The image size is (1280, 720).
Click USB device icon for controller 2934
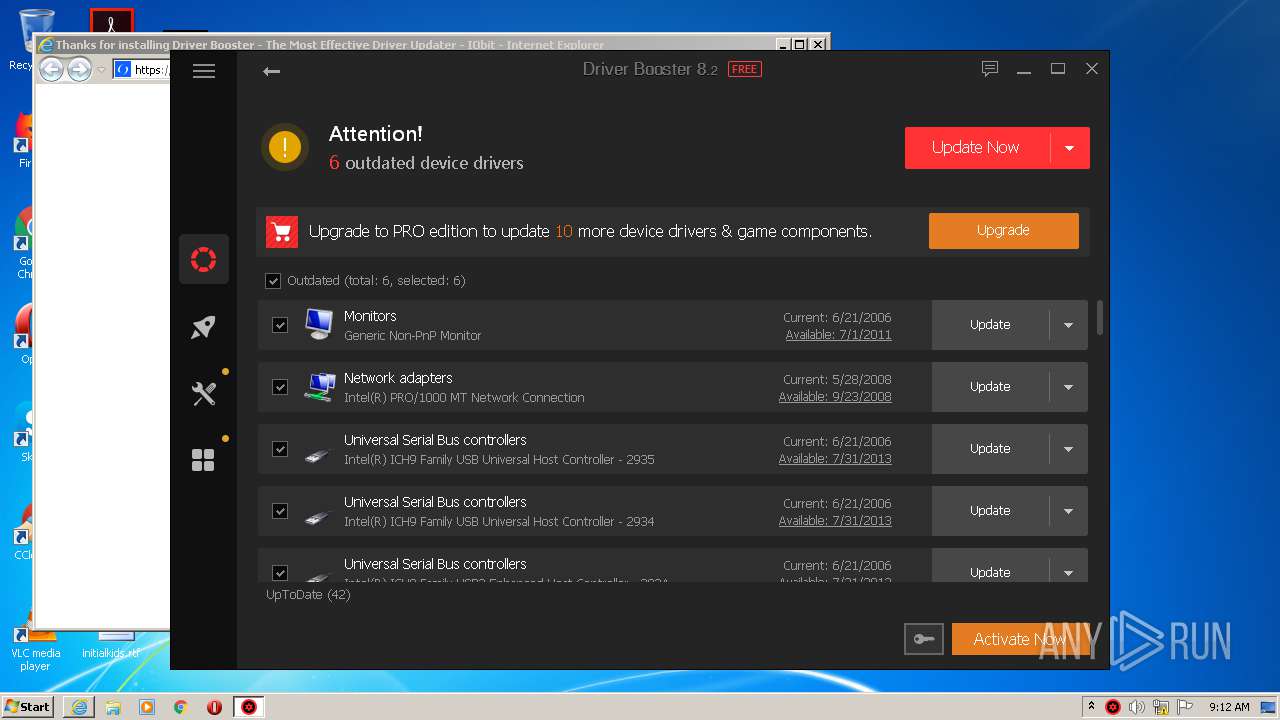[317, 518]
